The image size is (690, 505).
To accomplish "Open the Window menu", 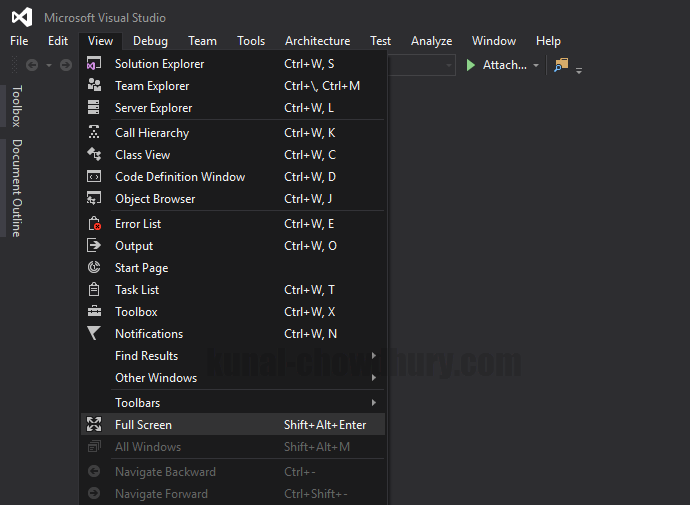I will click(494, 41).
